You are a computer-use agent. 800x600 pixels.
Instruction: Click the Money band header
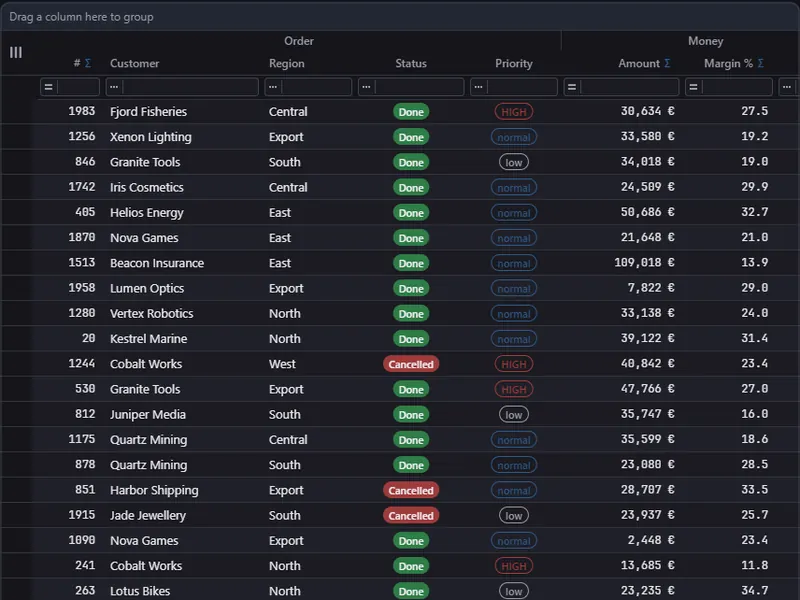point(706,41)
